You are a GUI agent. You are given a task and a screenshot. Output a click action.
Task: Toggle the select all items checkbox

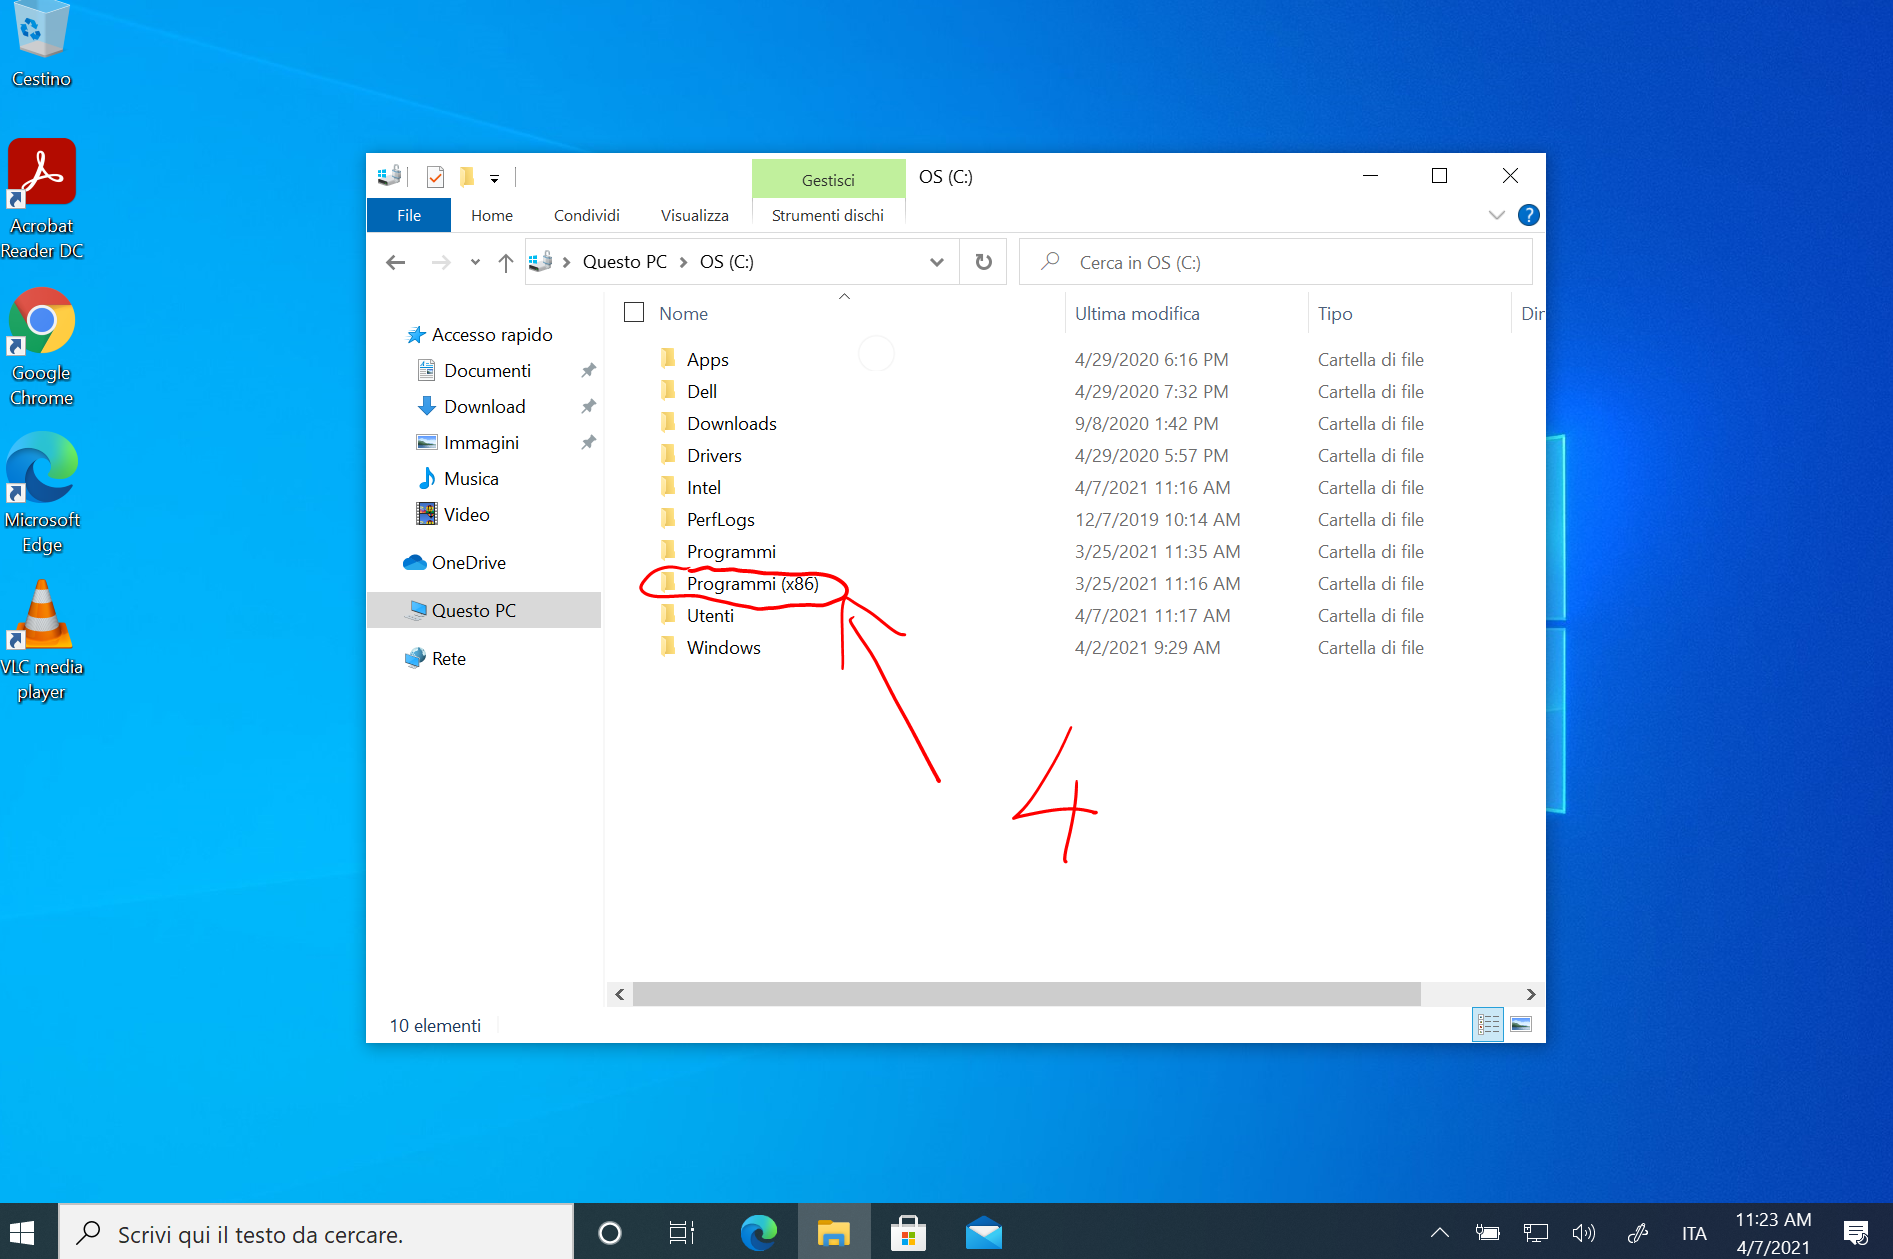(634, 313)
